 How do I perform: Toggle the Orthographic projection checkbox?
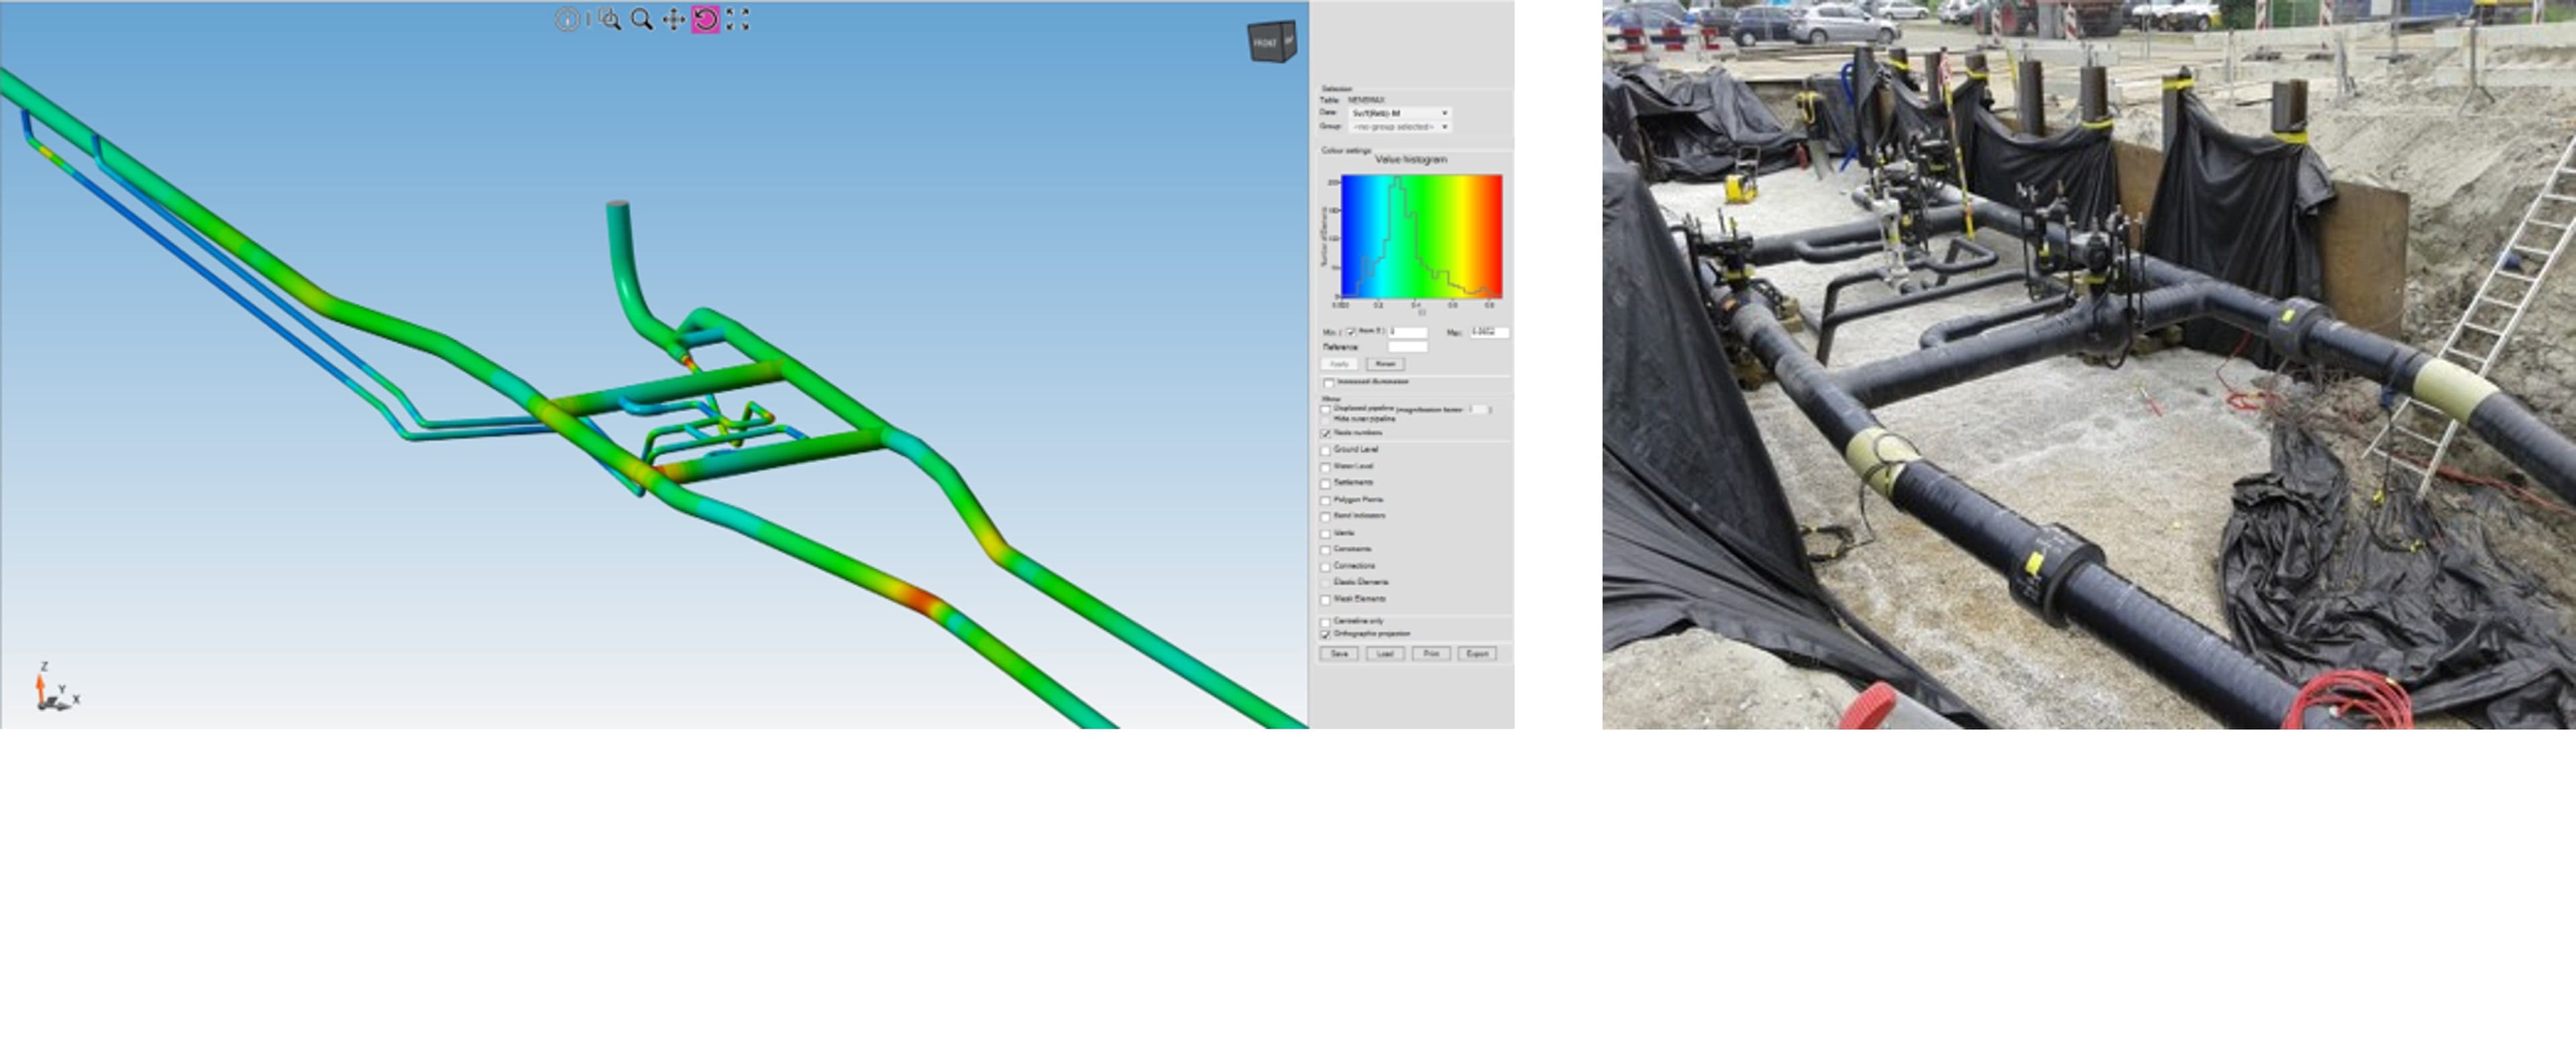tap(1326, 635)
